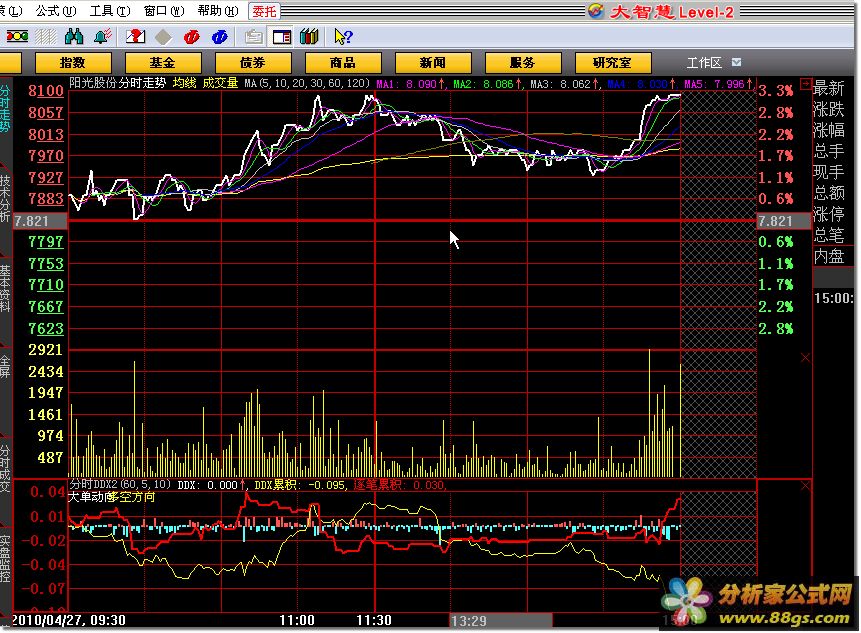Viewport: 861px width, 633px height.
Task: Open the 公式(U) menu
Action: [x=54, y=11]
